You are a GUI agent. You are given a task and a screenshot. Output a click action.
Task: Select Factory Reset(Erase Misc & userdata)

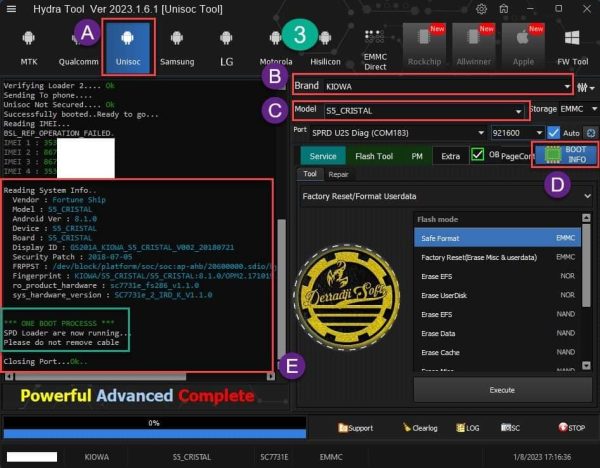point(497,257)
